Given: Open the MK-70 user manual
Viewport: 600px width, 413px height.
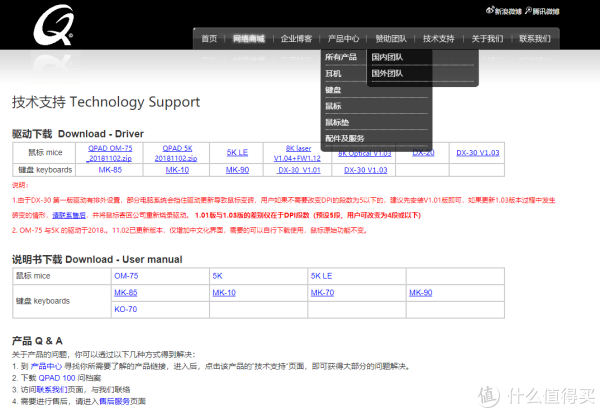Looking at the screenshot, I should (322, 293).
